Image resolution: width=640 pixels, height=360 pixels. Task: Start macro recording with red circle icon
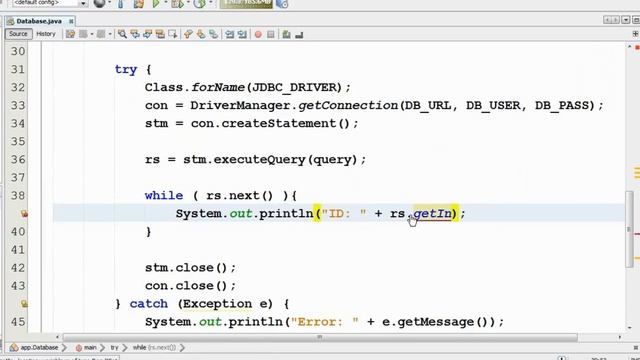258,35
